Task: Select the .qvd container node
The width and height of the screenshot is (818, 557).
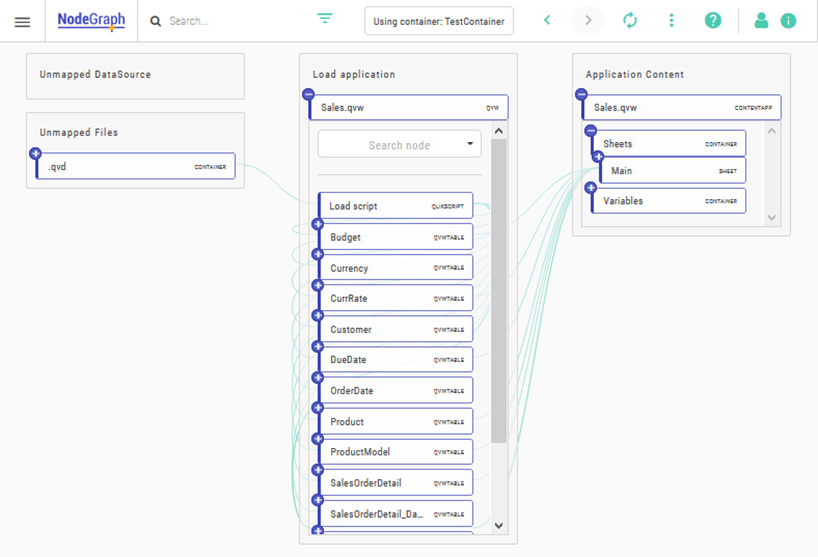Action: pos(136,166)
